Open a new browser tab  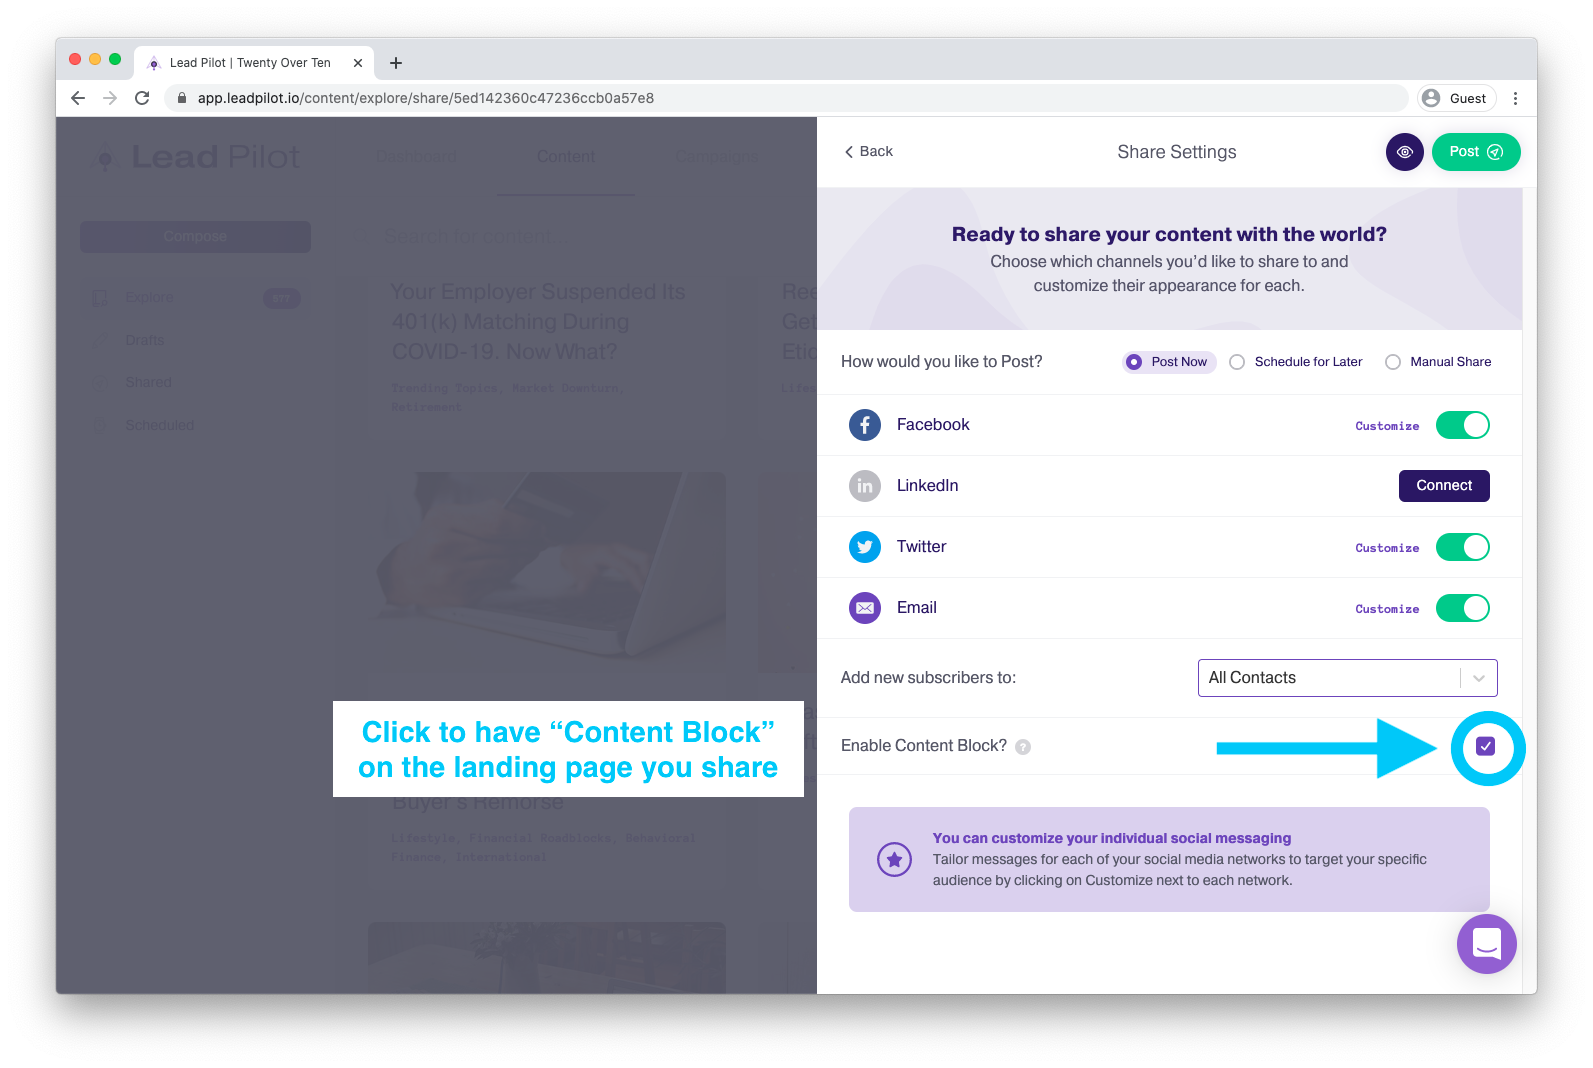pos(396,63)
